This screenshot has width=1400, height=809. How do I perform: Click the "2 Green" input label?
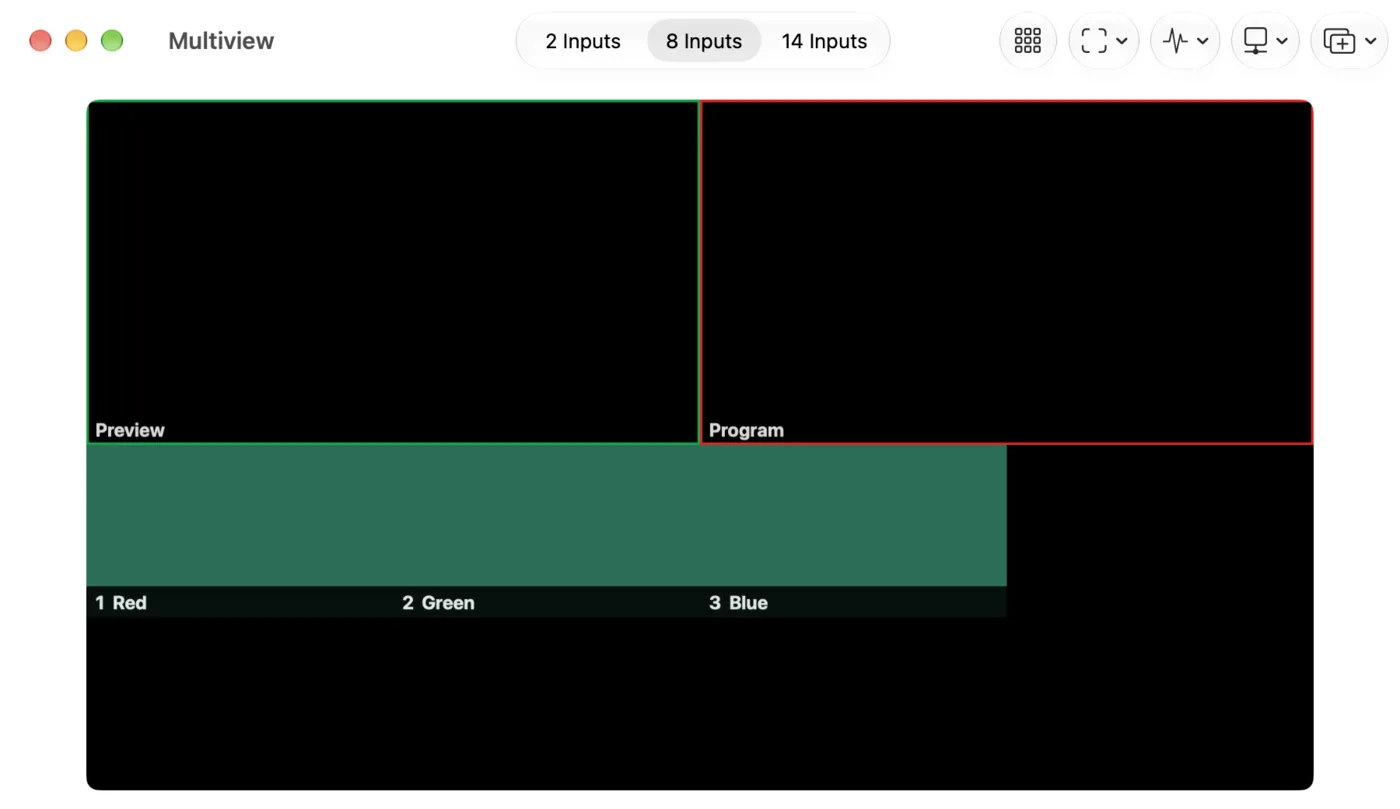[x=438, y=603]
